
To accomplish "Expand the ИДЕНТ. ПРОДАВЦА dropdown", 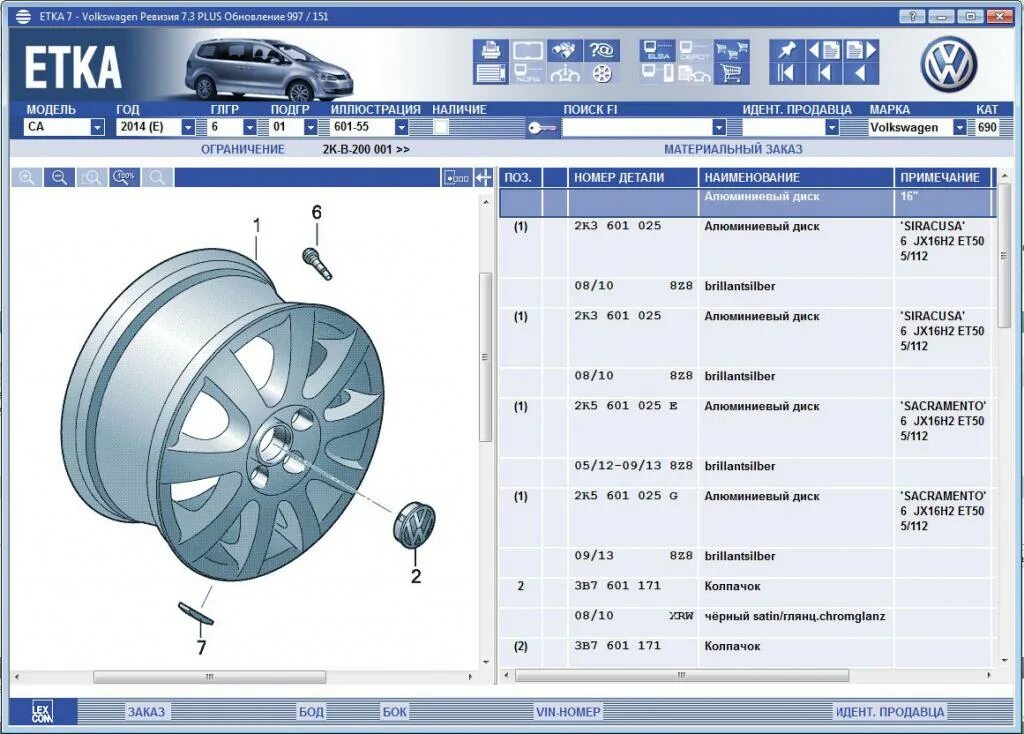I will 831,127.
